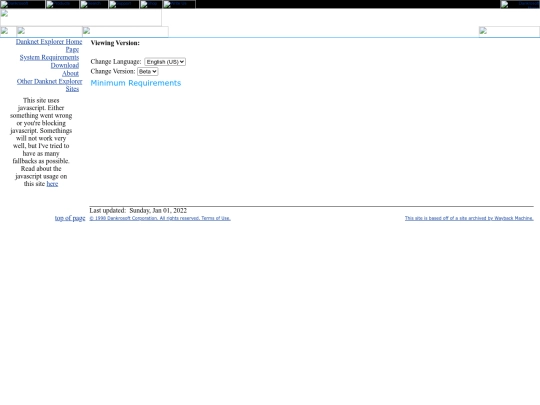Open the About sidebar link
540x405 pixels.
(70, 73)
